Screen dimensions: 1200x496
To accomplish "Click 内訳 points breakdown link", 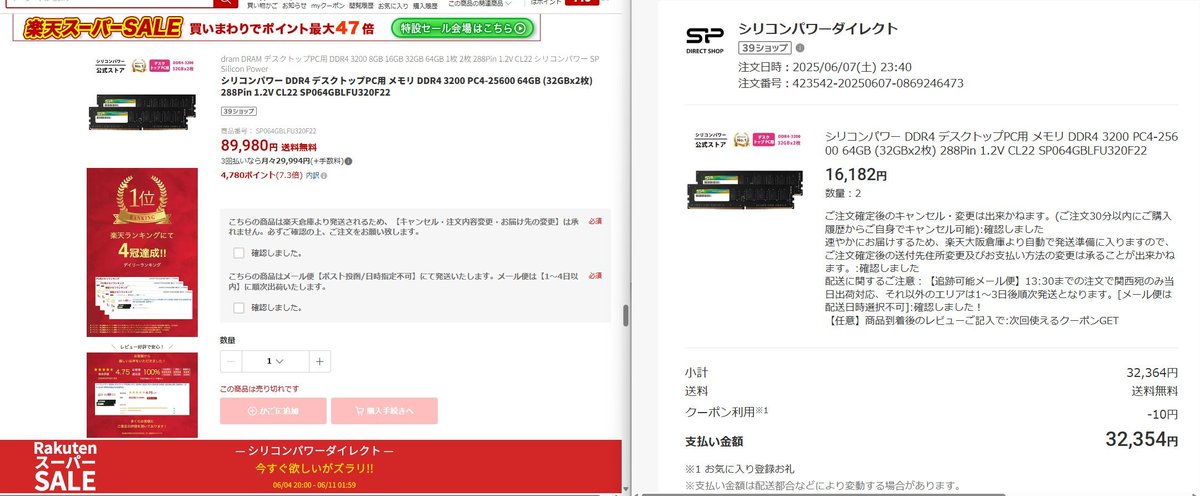I will pyautogui.click(x=313, y=175).
